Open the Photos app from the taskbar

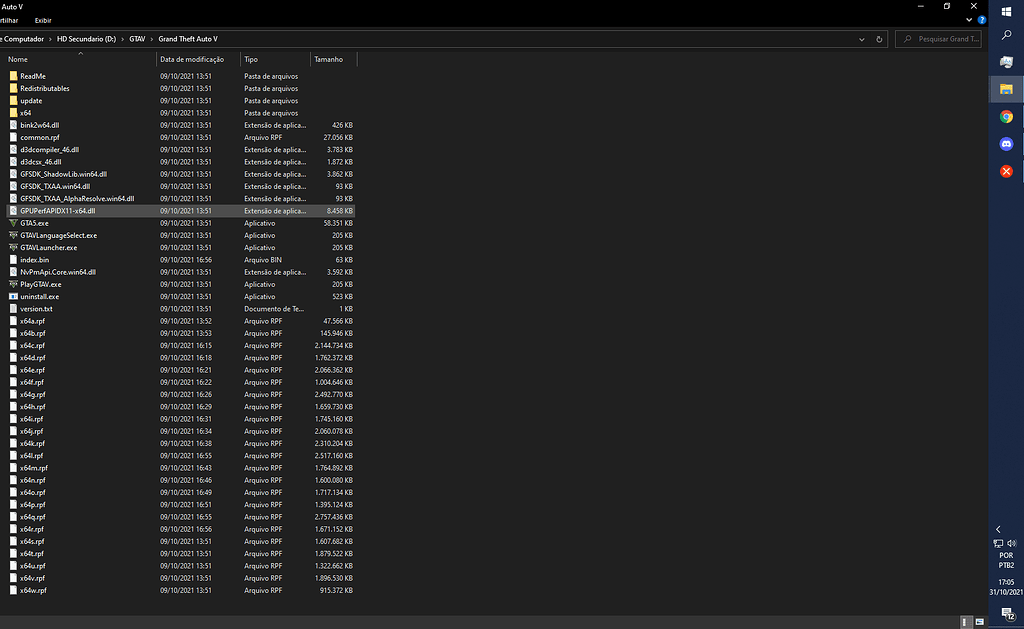coord(1006,62)
